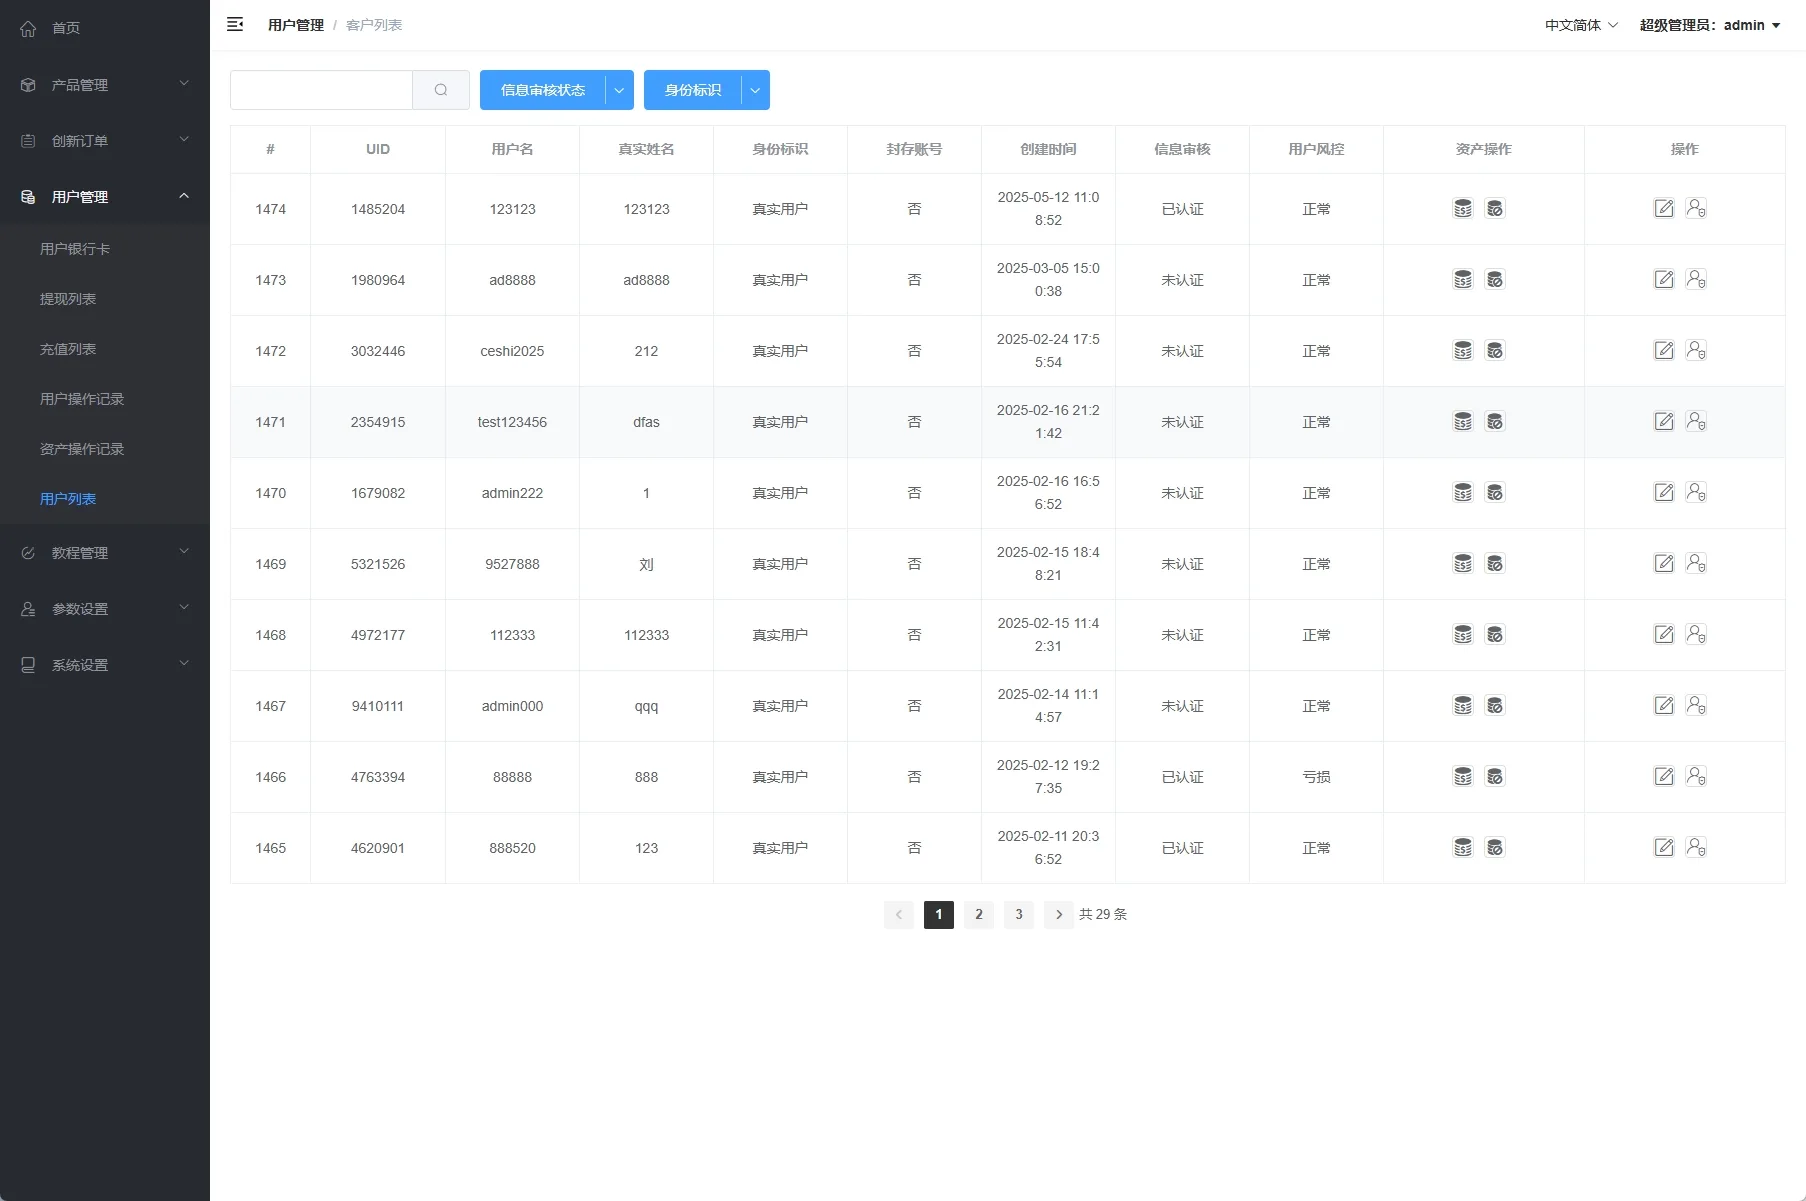
Task: Click the home icon beside 首页
Action: [27, 28]
